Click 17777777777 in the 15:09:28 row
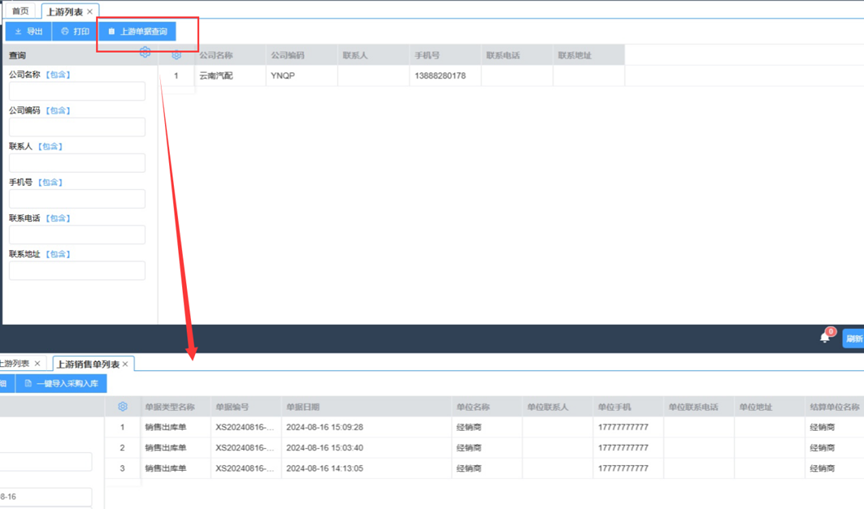 click(x=628, y=427)
